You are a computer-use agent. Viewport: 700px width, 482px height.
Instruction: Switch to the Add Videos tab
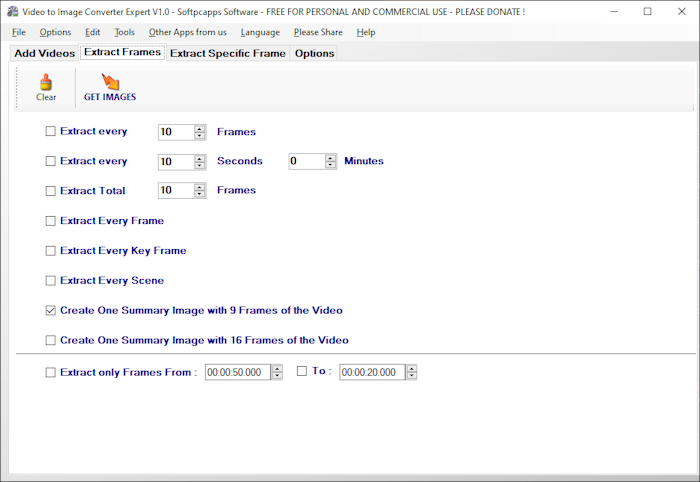point(44,53)
